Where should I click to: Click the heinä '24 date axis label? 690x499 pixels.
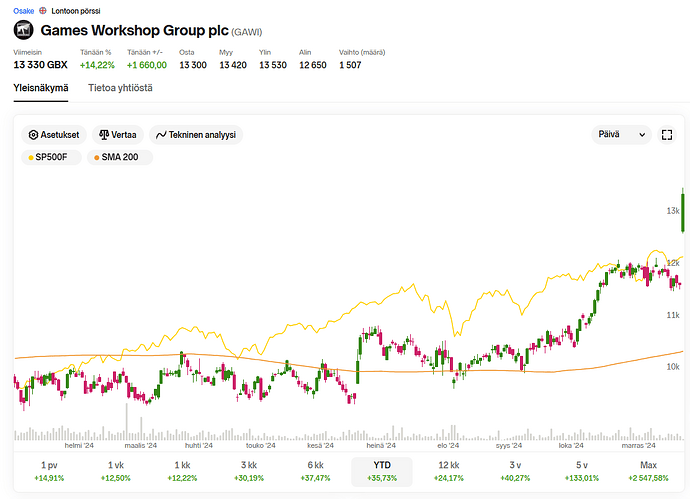381,445
